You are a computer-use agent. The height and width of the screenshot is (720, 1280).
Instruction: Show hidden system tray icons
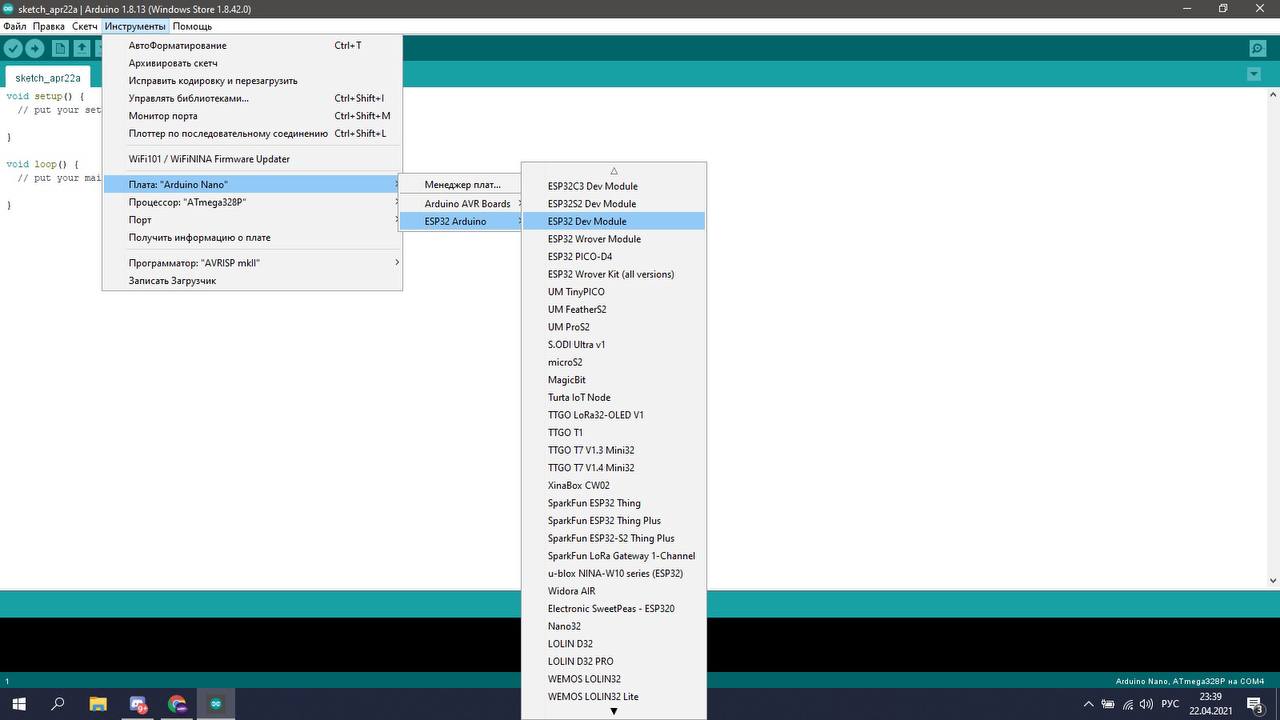point(1088,704)
